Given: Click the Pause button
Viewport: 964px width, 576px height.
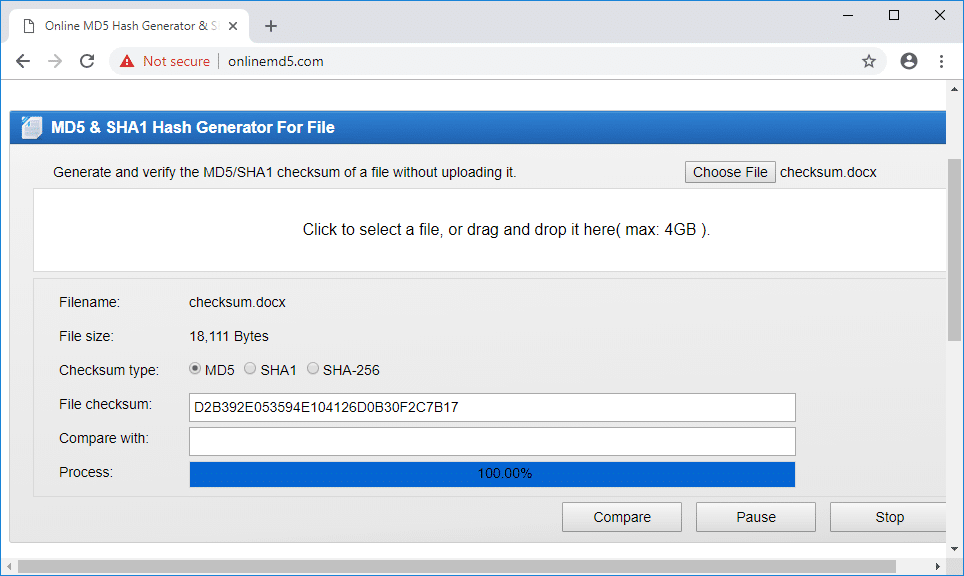Looking at the screenshot, I should coord(756,517).
